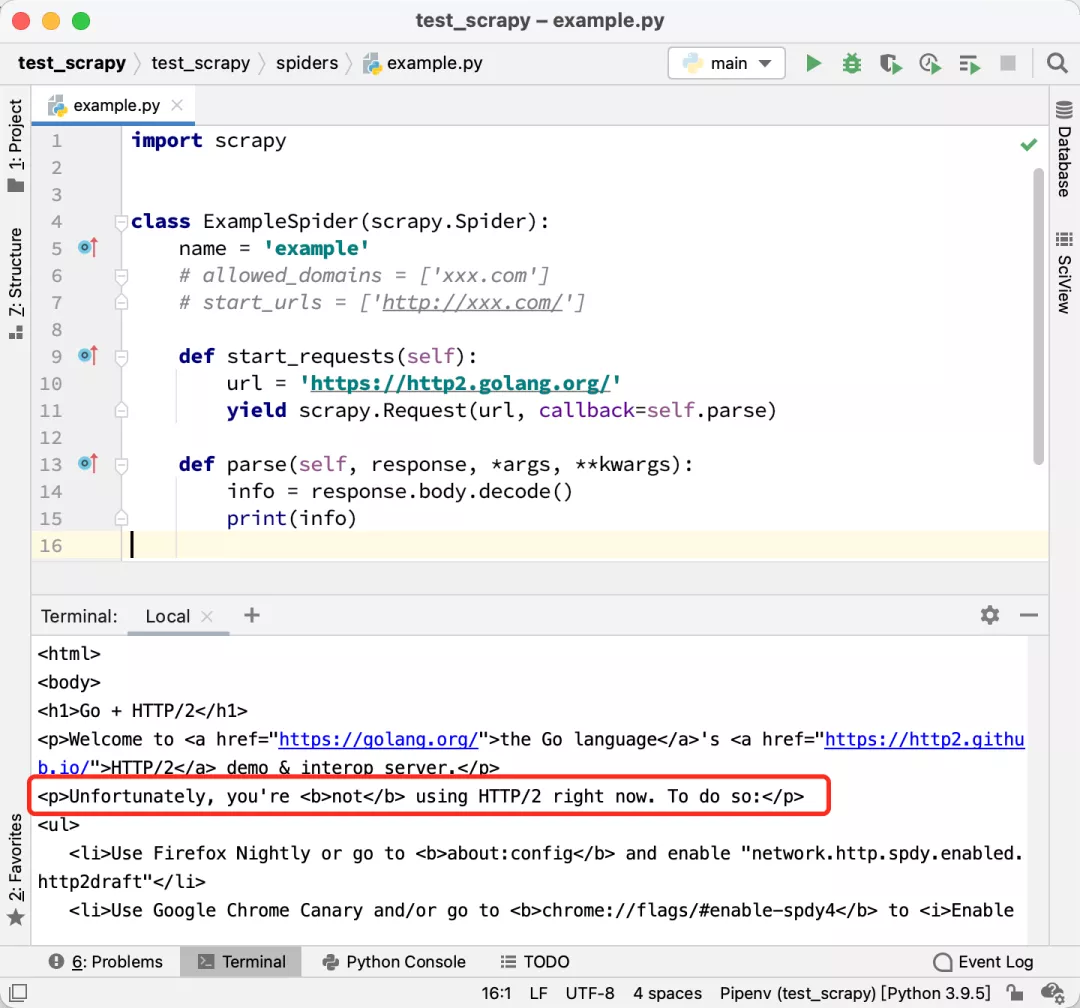Screen dimensions: 1080x1008
Task: Click the concurrency diagram run icon
Action: point(969,65)
